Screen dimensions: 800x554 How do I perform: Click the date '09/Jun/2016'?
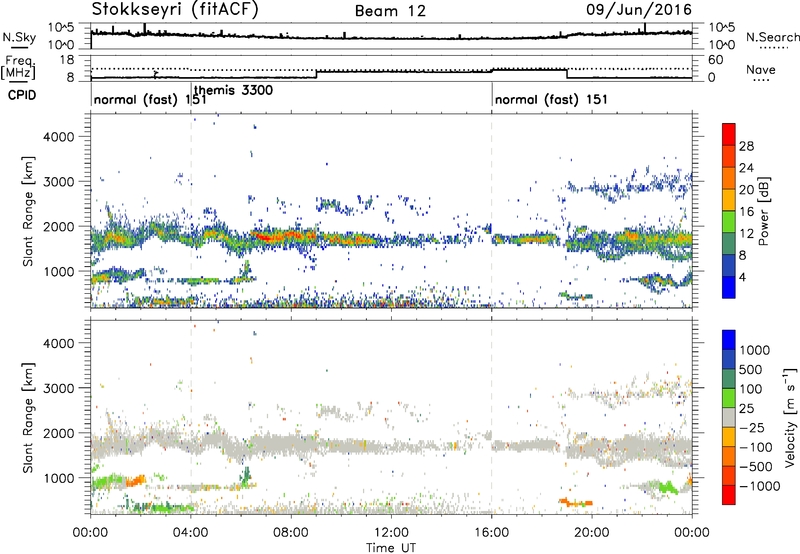pos(639,9)
